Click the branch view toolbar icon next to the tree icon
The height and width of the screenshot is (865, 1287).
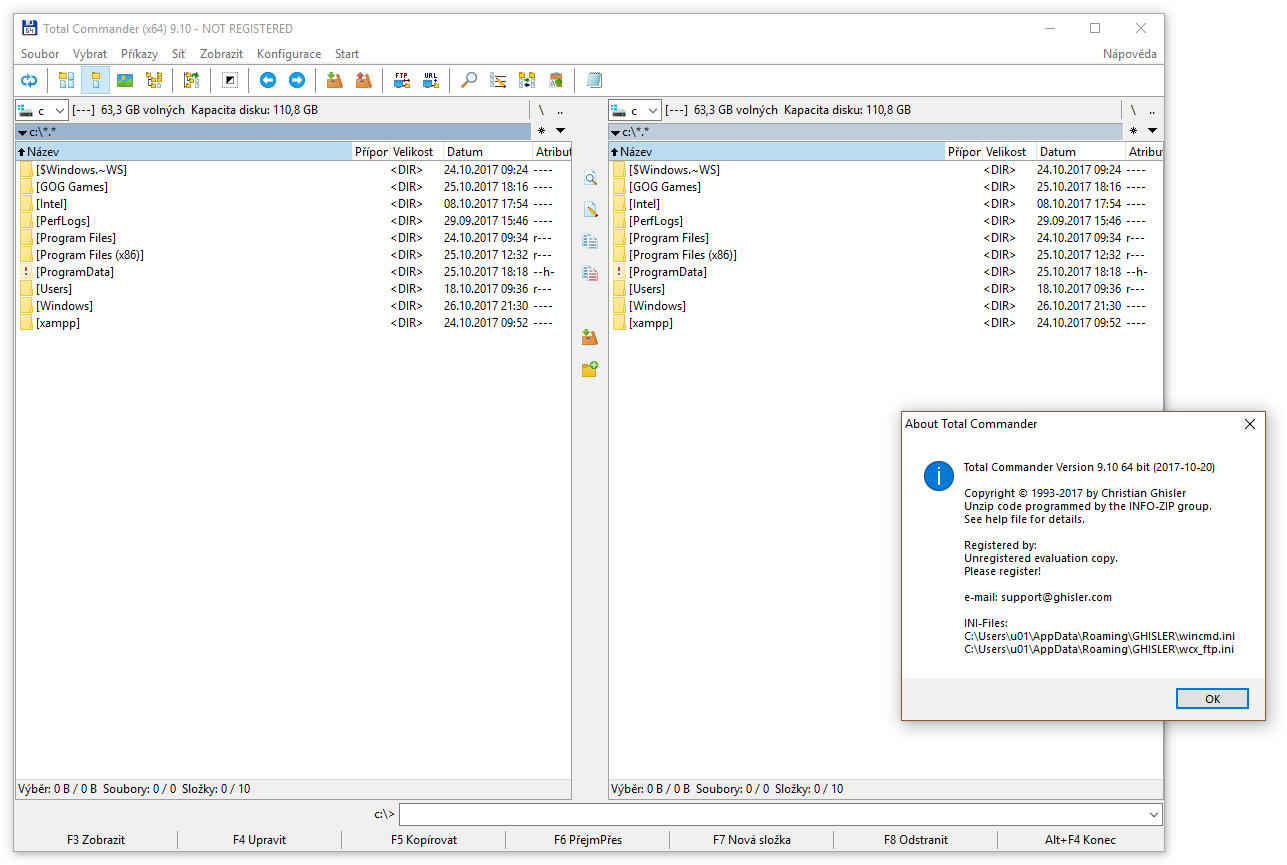click(x=191, y=80)
